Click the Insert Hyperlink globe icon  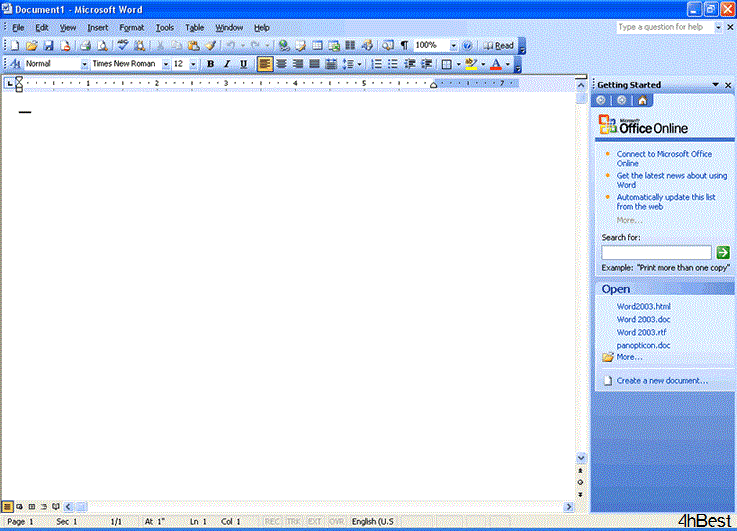(283, 46)
